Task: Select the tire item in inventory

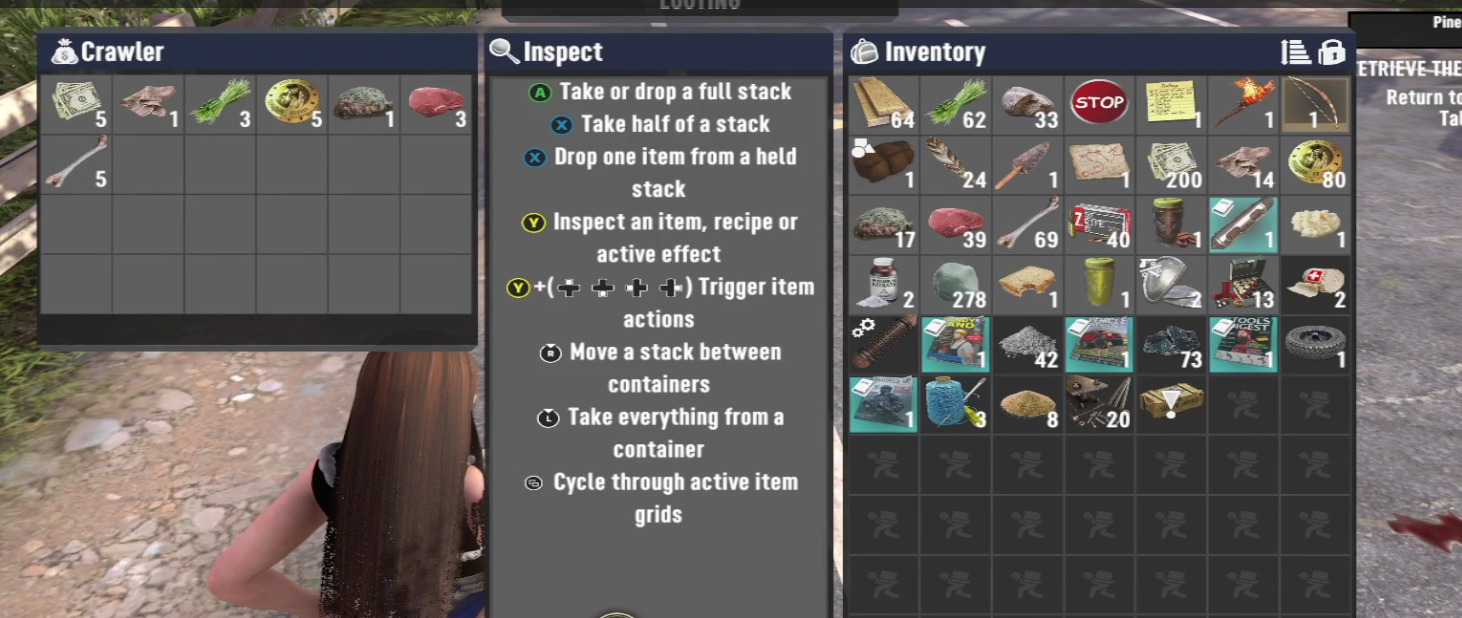Action: [x=1315, y=344]
